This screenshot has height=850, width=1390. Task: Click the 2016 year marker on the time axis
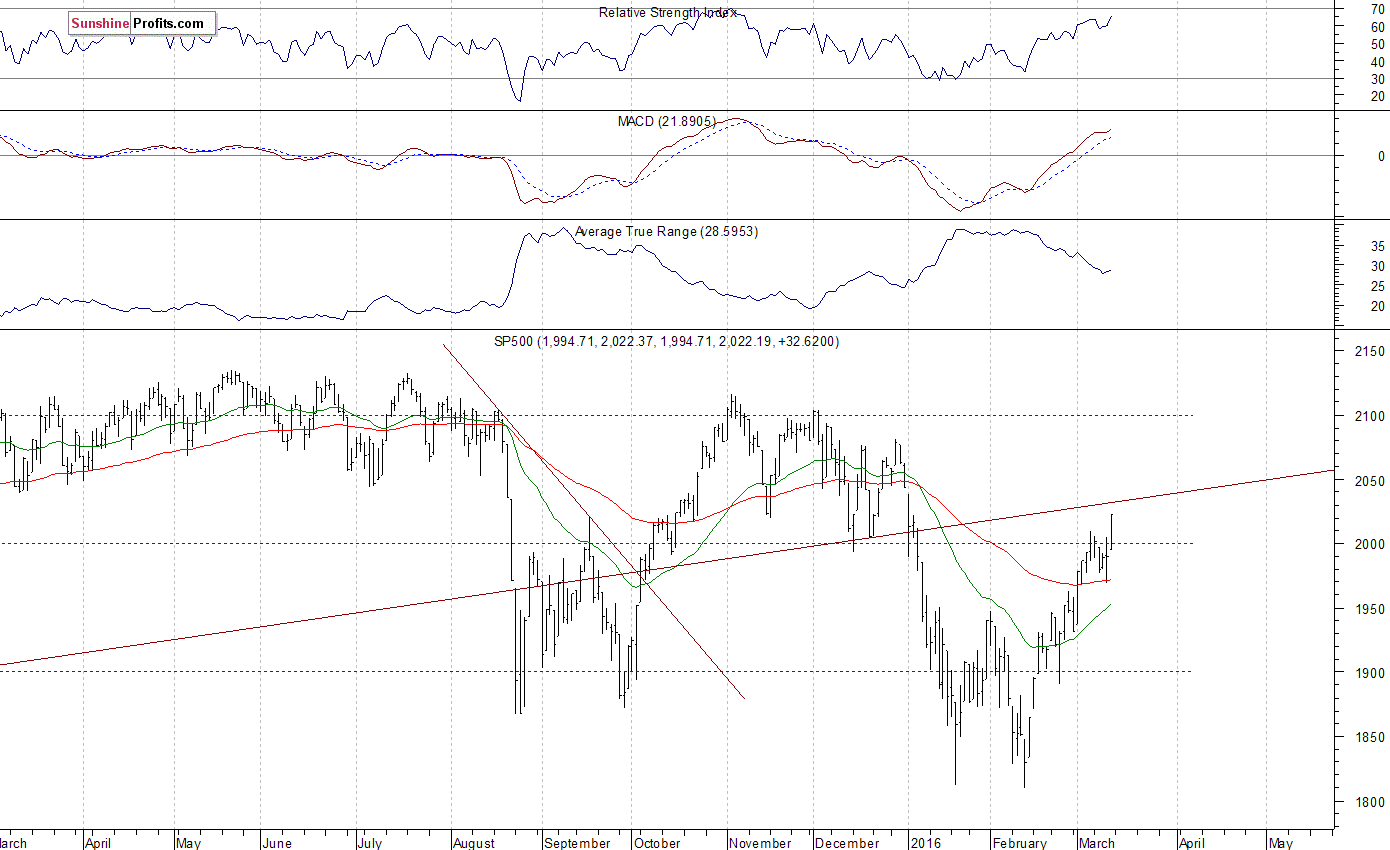coord(926,843)
